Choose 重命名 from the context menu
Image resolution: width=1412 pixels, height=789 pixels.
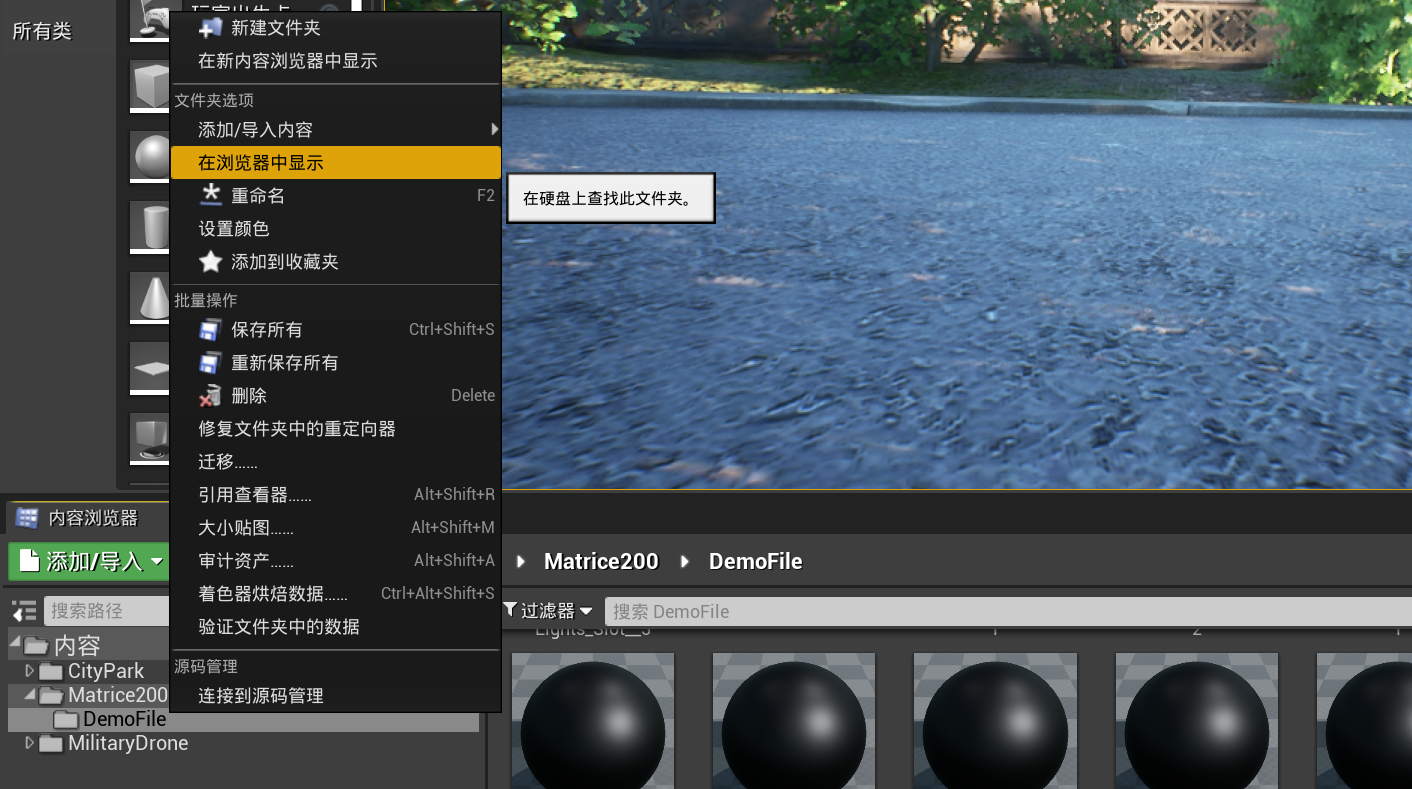click(335, 196)
